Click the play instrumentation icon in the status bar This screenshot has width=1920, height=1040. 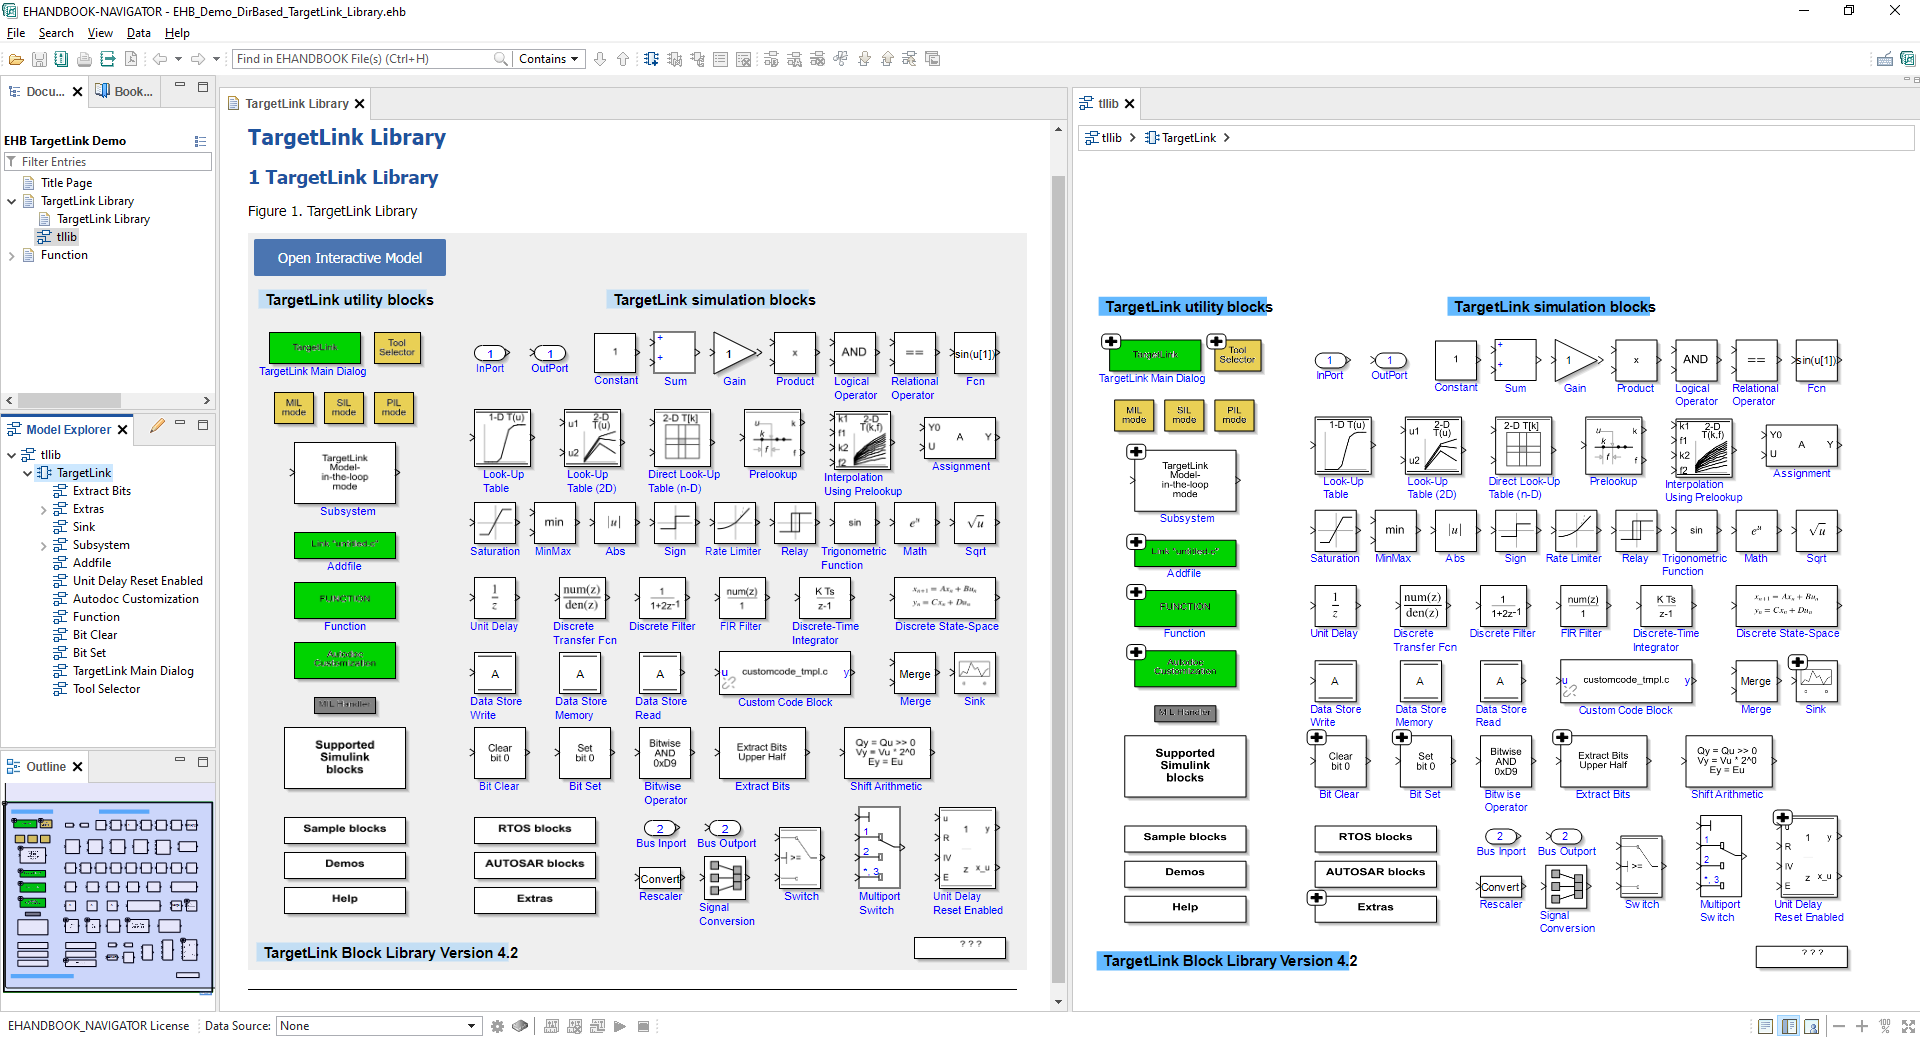click(620, 1026)
